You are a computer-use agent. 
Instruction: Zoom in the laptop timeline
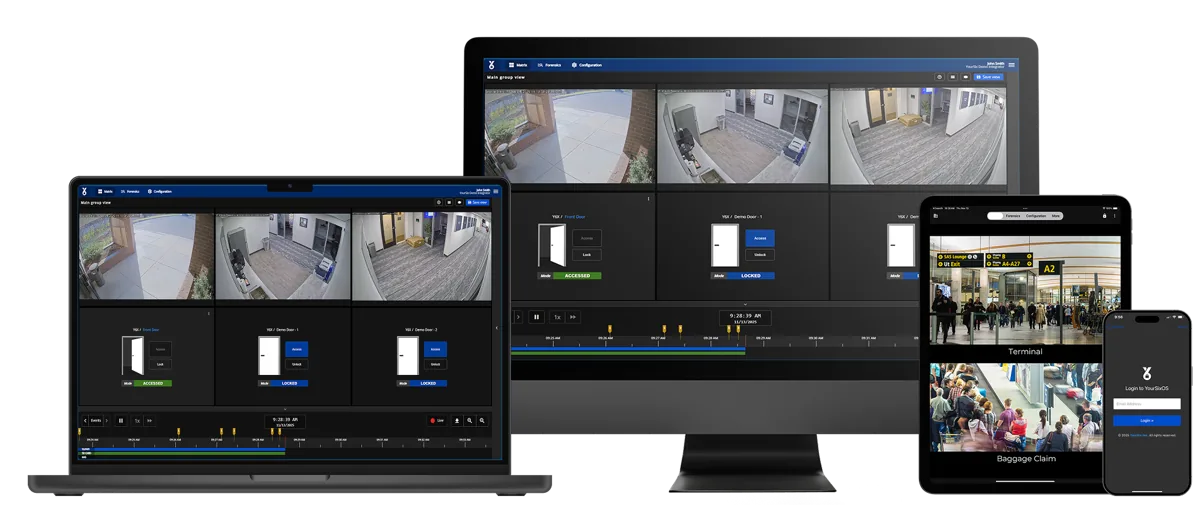click(470, 421)
